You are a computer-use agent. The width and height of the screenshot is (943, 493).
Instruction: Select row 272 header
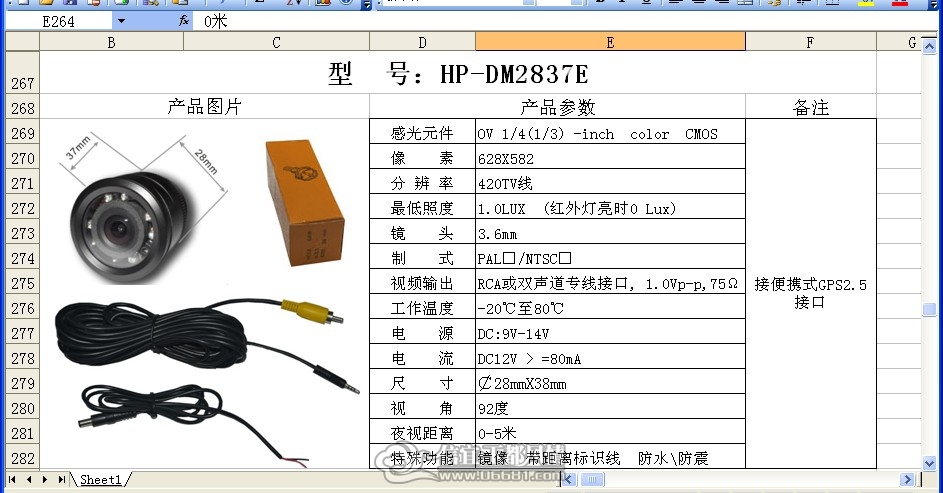(22, 207)
